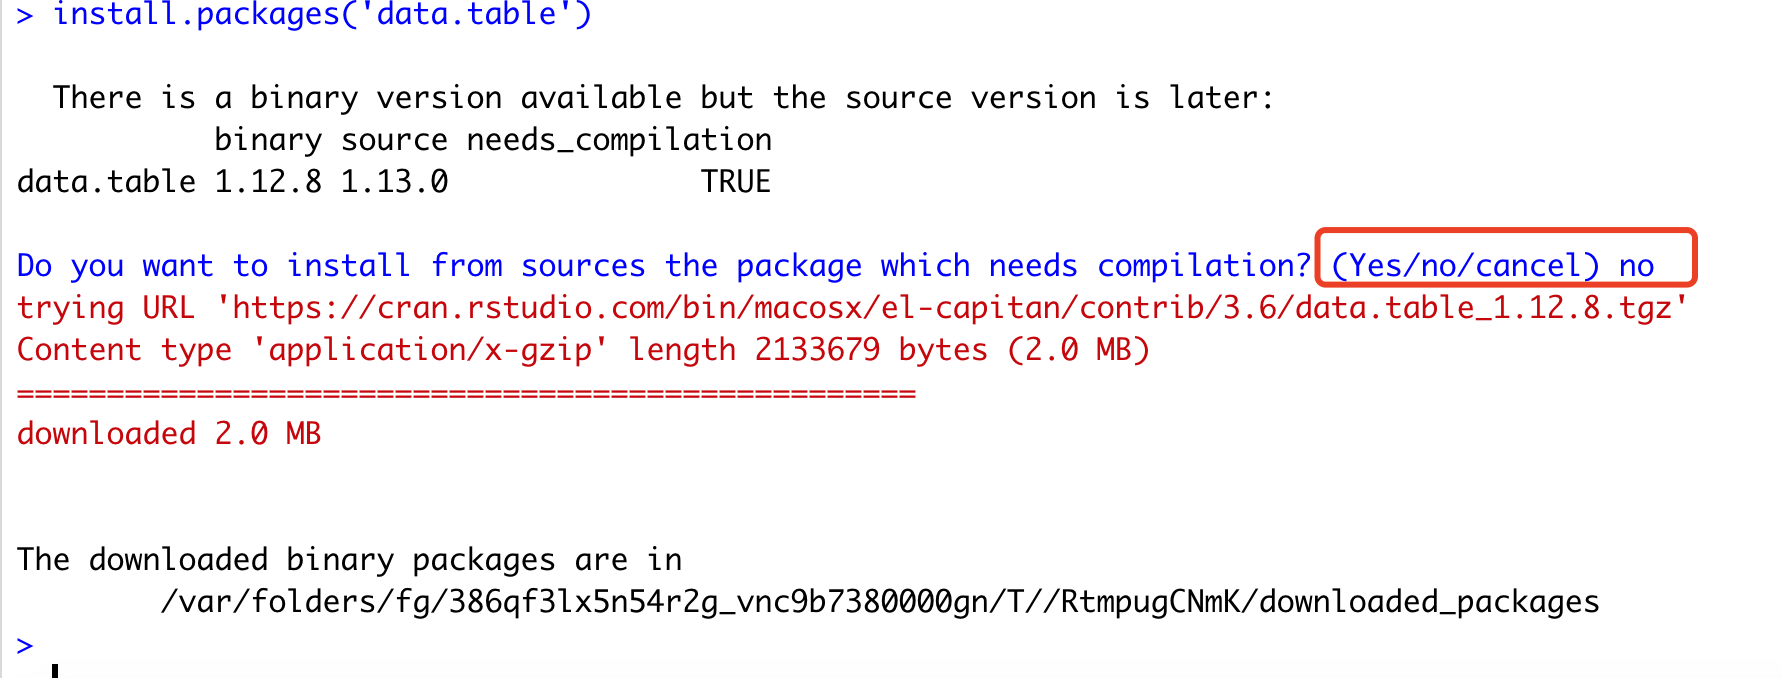This screenshot has height=678, width=1782.
Task: Click 'The downloaded binary packages are in' line
Action: coord(349,560)
